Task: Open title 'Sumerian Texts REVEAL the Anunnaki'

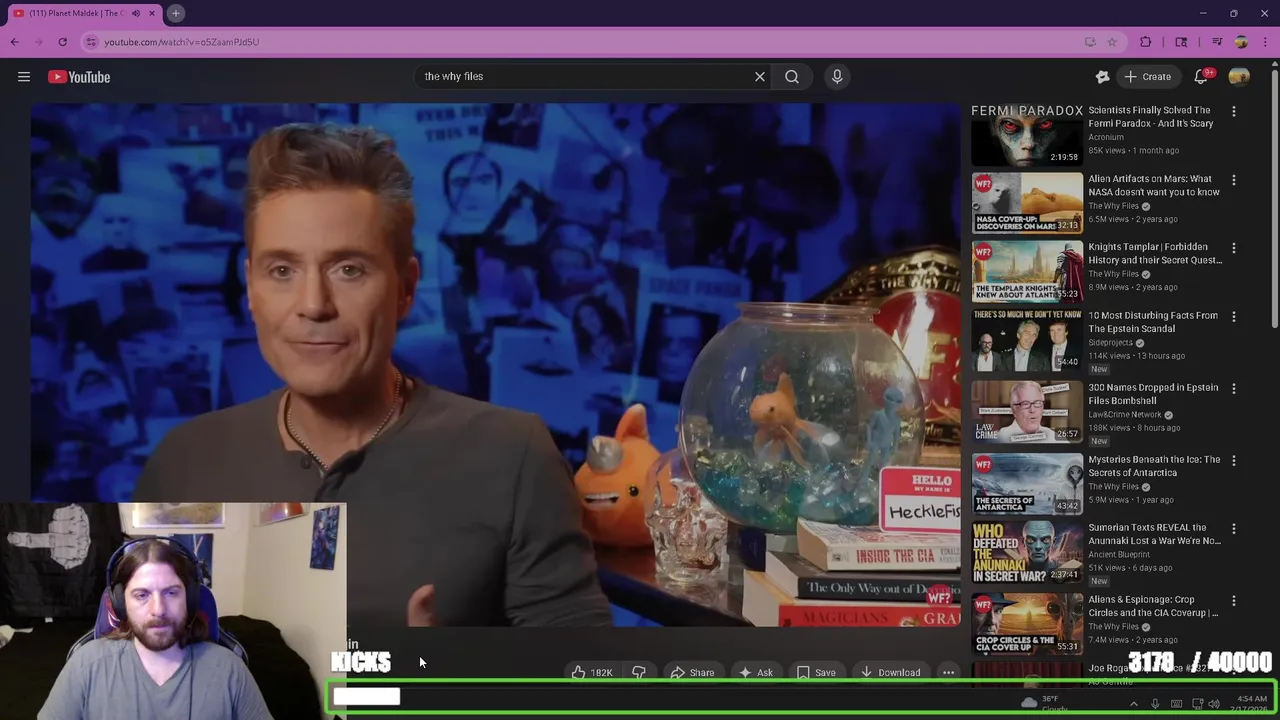Action: click(x=1155, y=534)
